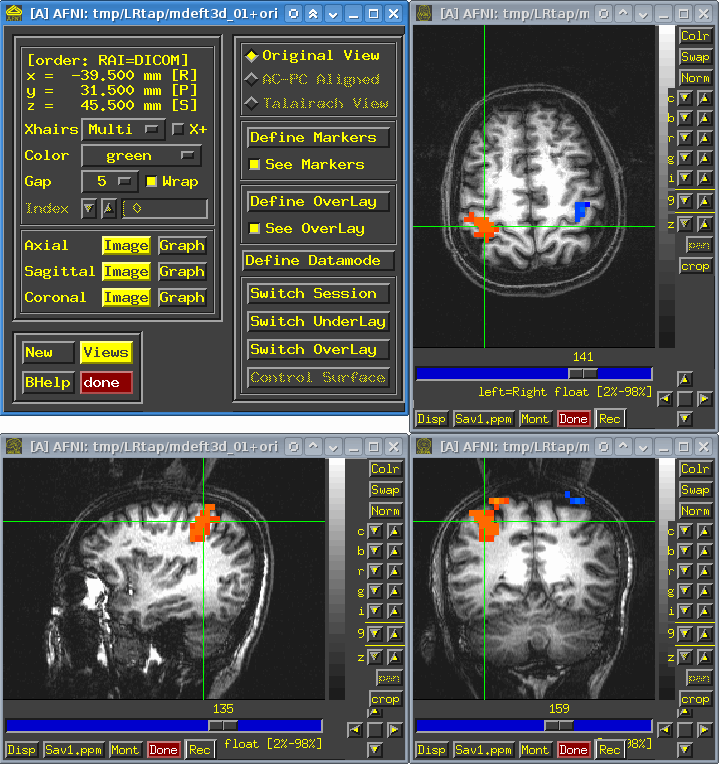Expand Define OverLay panel

(x=318, y=202)
